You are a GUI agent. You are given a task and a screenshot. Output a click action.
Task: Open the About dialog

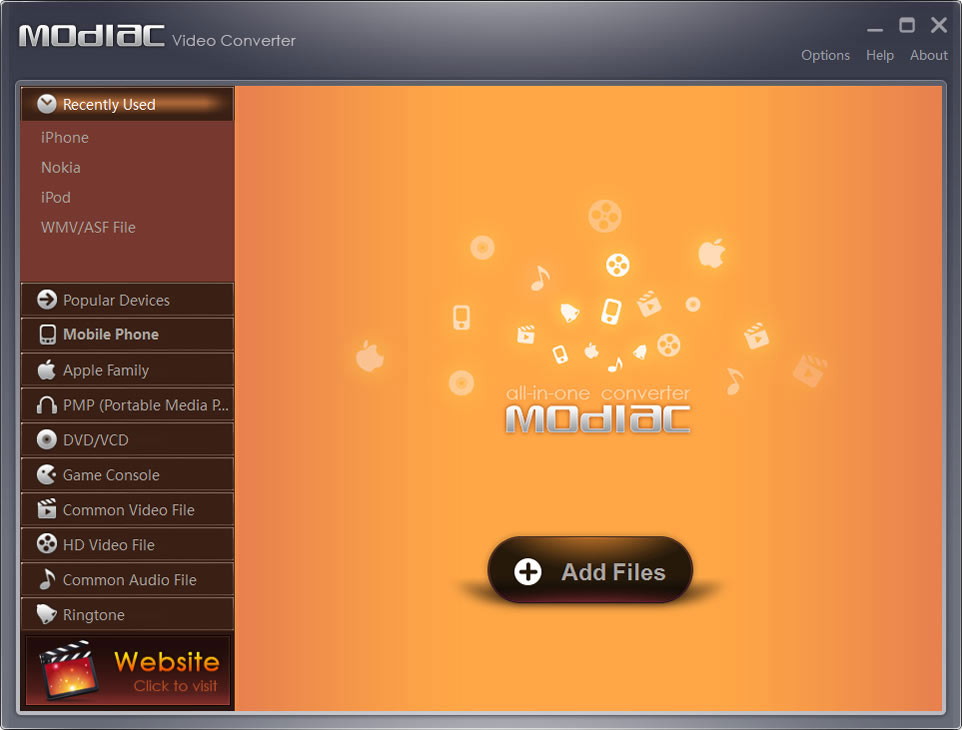pyautogui.click(x=928, y=55)
